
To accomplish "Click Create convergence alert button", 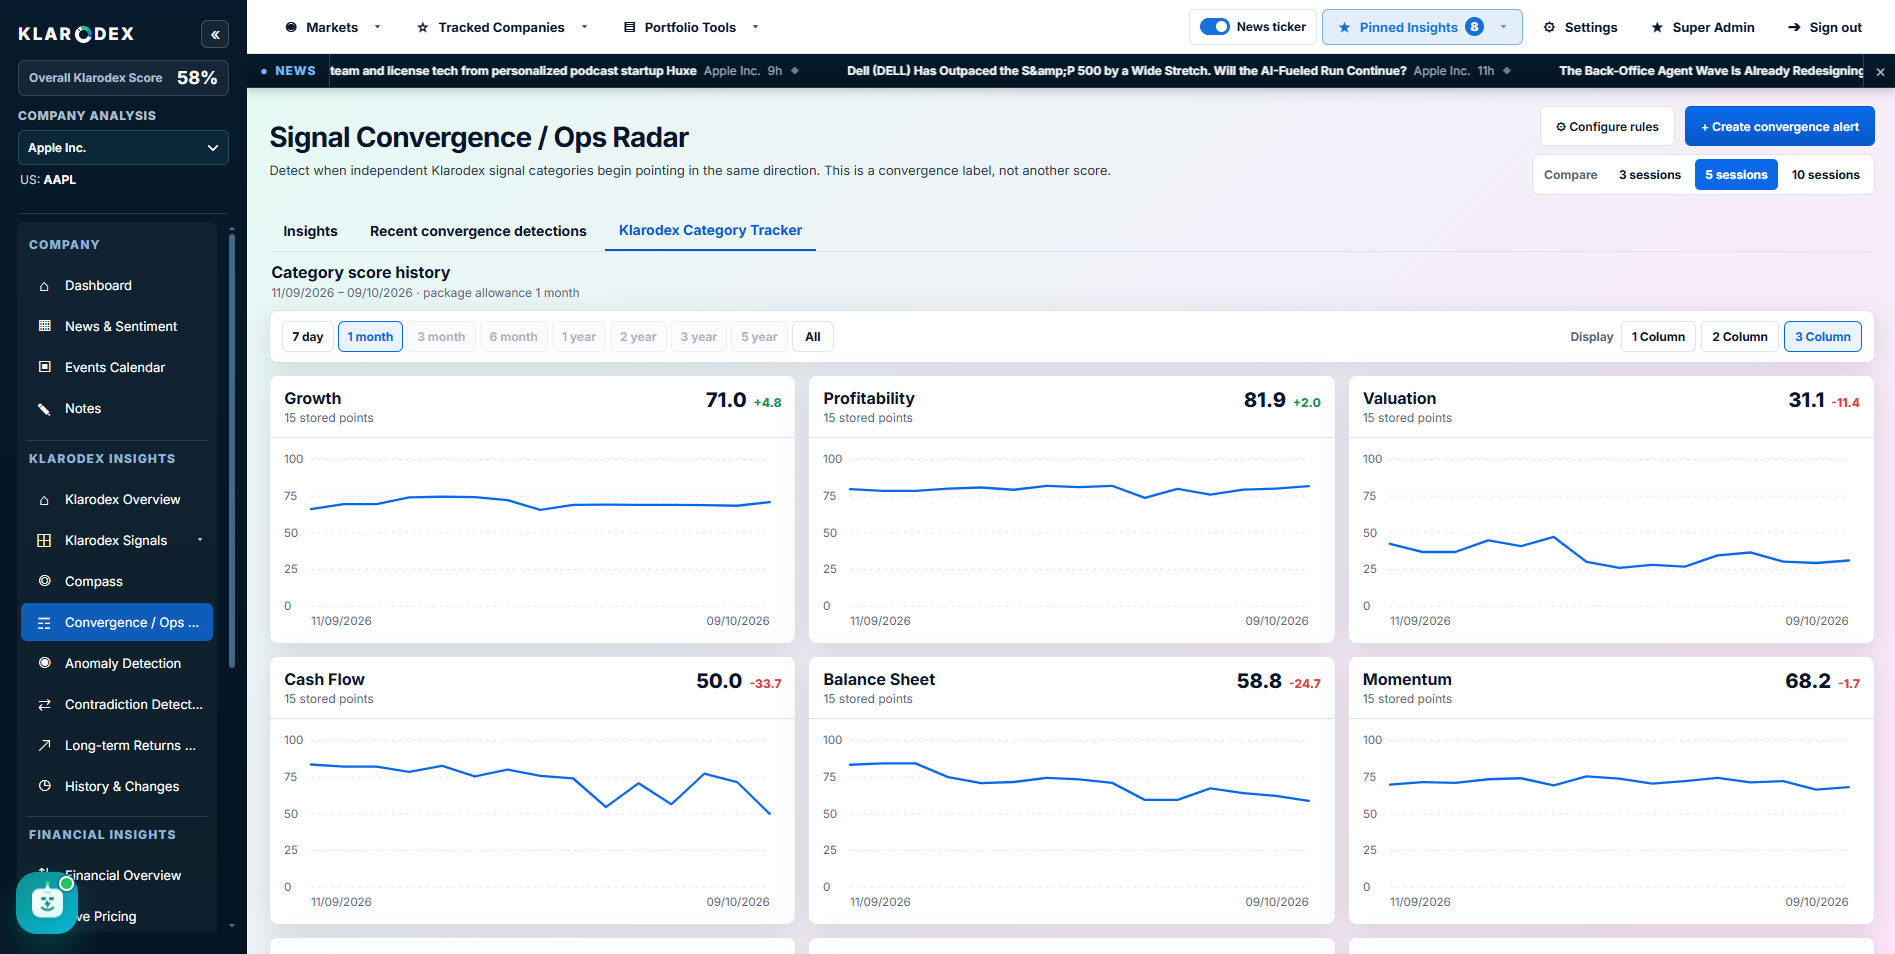I will point(1779,127).
